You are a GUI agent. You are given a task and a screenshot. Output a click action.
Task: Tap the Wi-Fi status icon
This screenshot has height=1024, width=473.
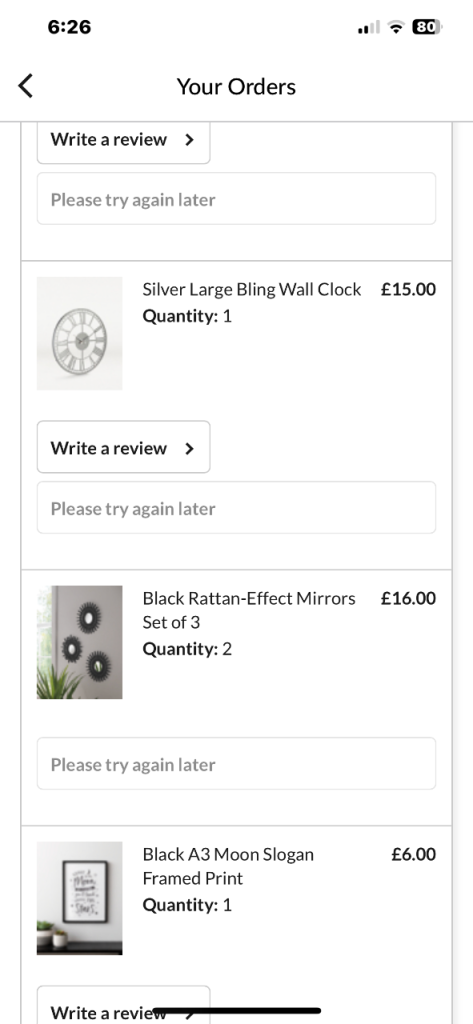(395, 27)
